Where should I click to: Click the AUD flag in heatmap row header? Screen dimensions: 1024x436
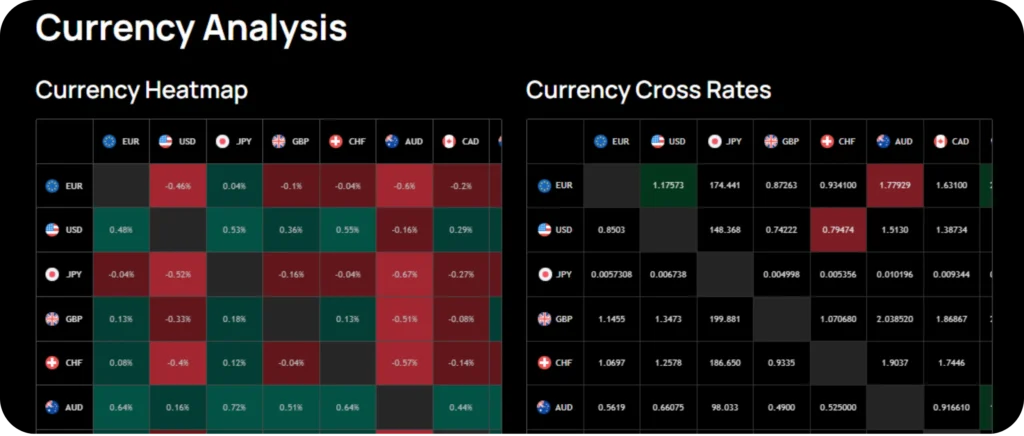coord(53,407)
